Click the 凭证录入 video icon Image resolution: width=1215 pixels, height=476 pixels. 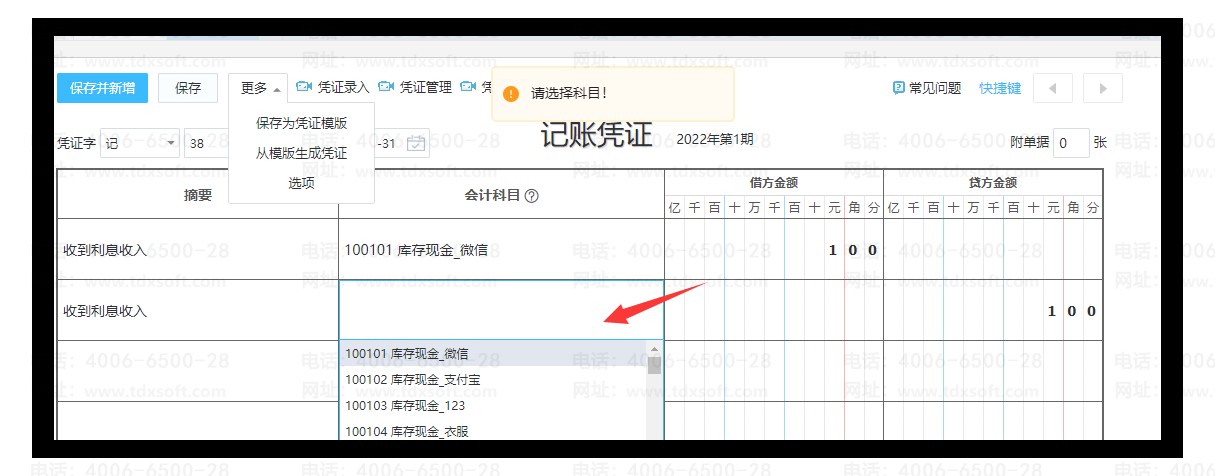(x=304, y=88)
